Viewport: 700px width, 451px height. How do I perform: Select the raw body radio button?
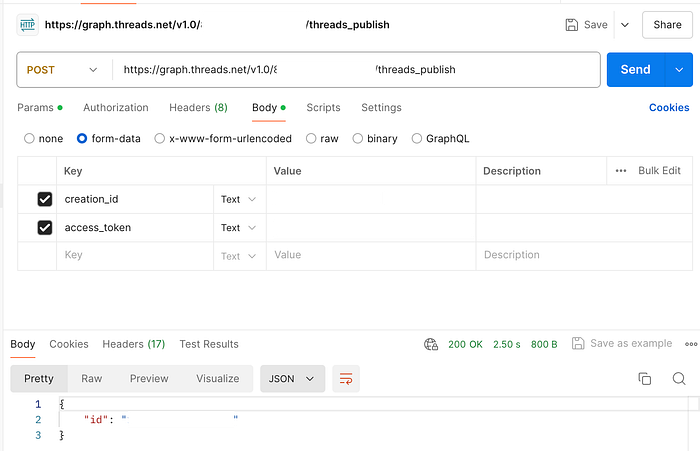click(x=311, y=138)
